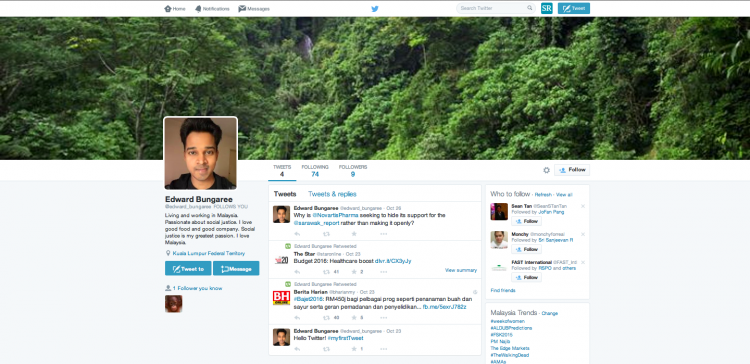Open the PM Najib trend
This screenshot has height=364, width=750.
tap(500, 342)
